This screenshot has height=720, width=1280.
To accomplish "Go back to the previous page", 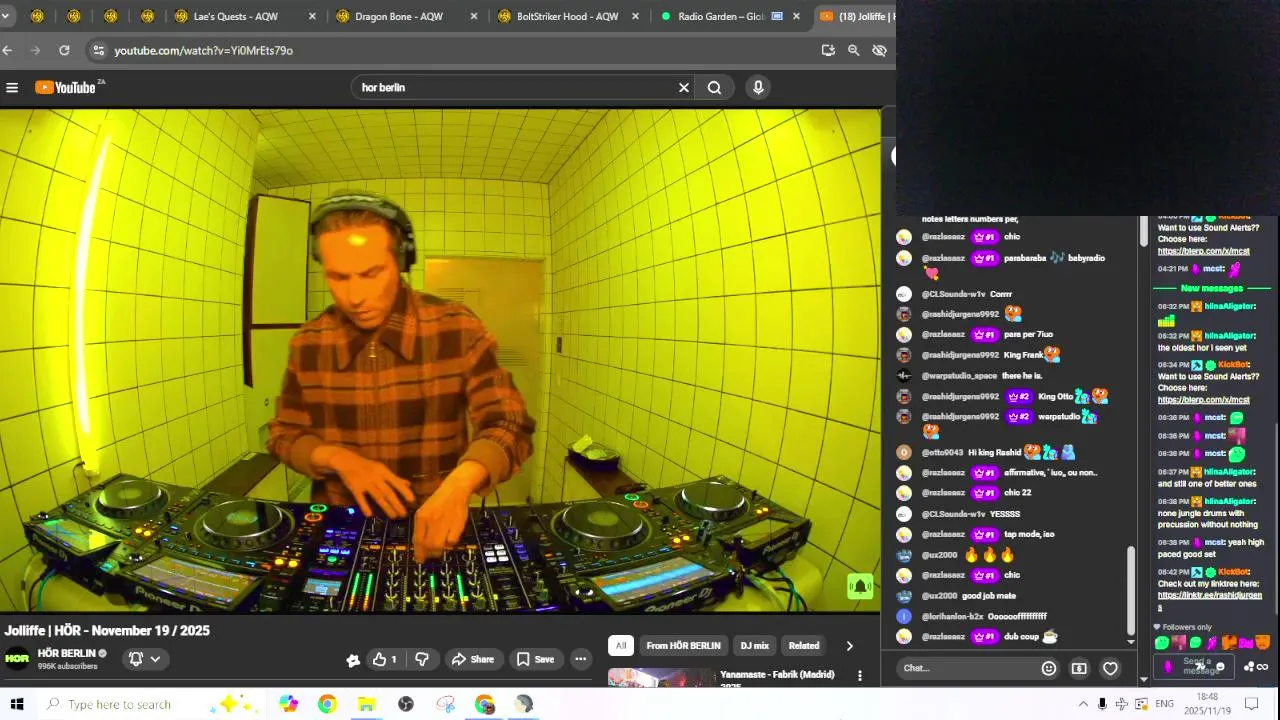I will pos(7,50).
